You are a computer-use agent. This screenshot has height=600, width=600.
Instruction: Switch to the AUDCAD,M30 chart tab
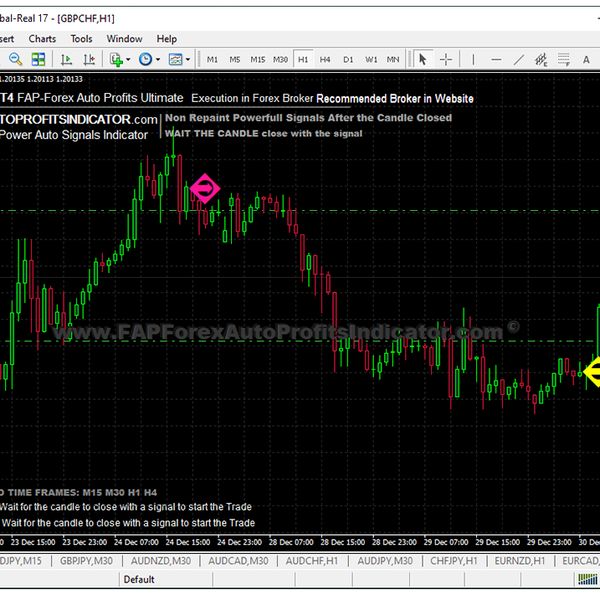point(238,561)
